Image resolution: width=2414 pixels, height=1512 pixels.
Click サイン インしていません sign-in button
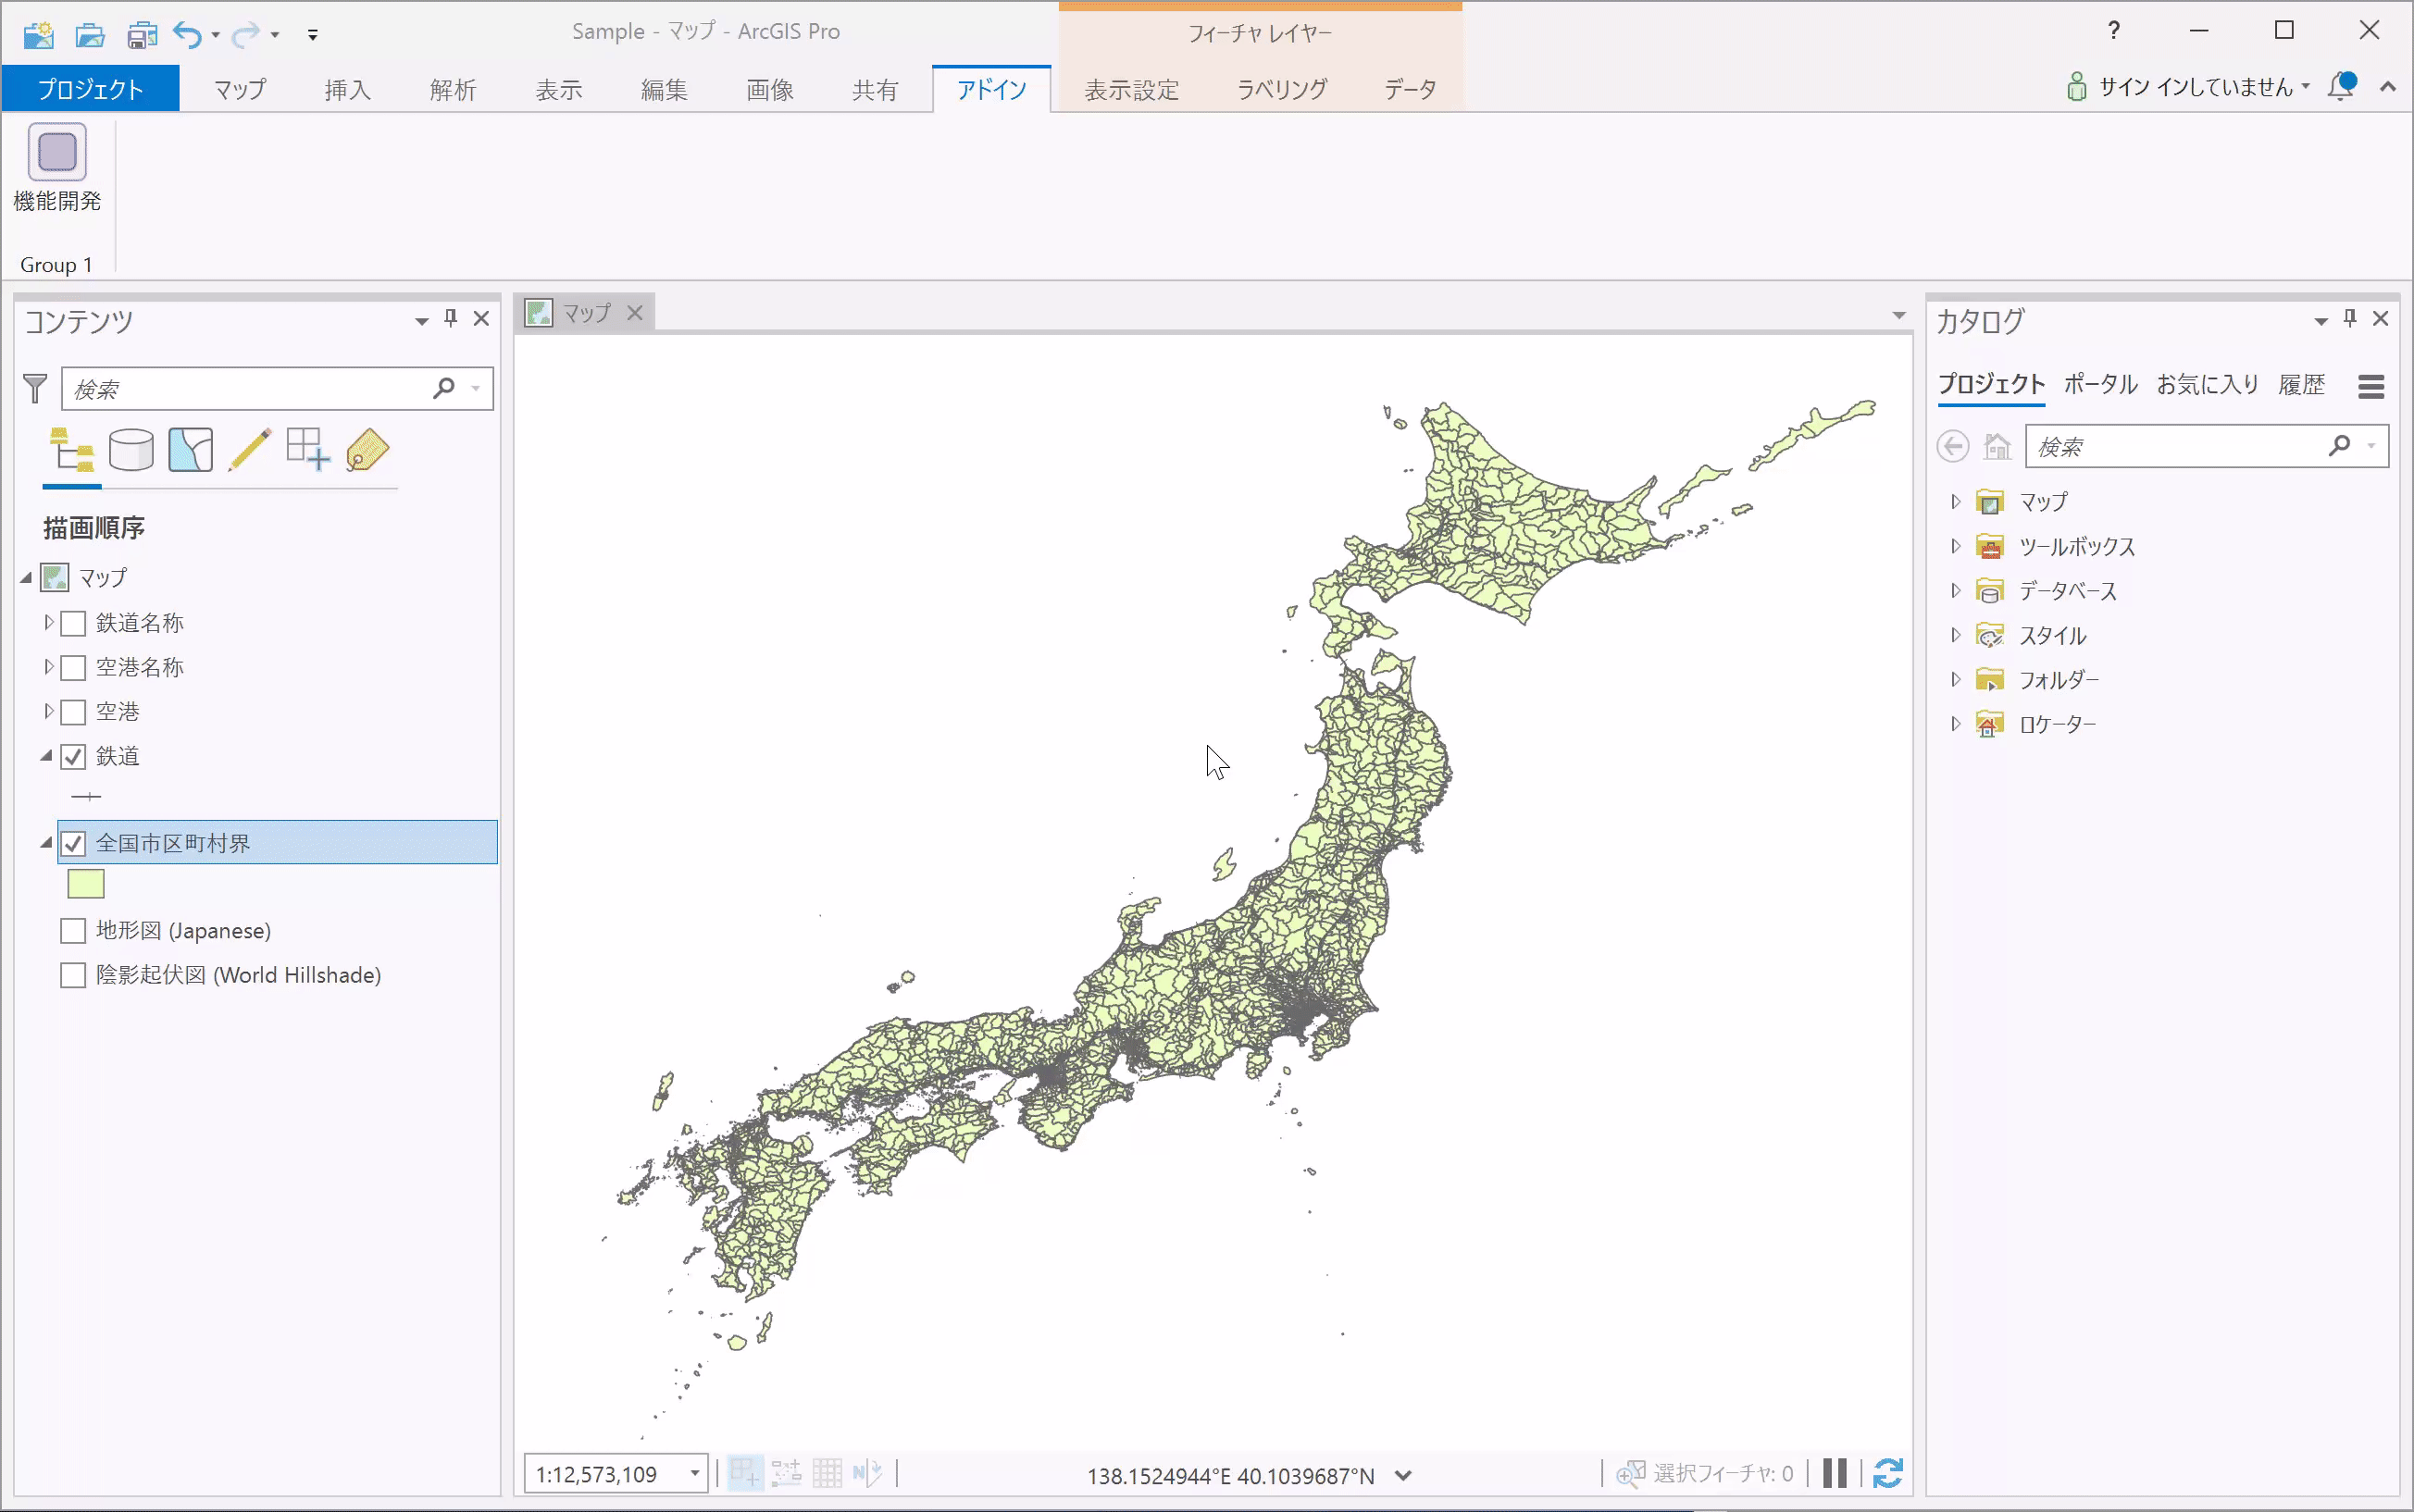tap(2194, 87)
